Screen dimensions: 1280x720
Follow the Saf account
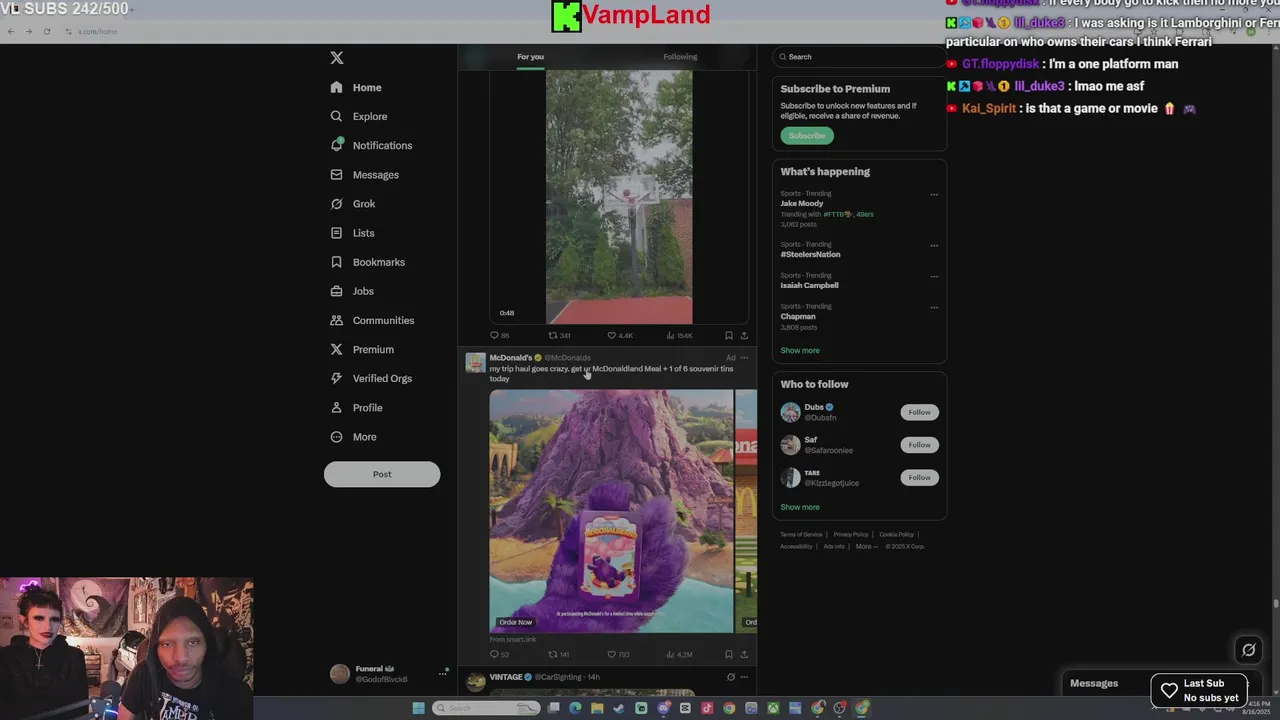click(x=919, y=445)
